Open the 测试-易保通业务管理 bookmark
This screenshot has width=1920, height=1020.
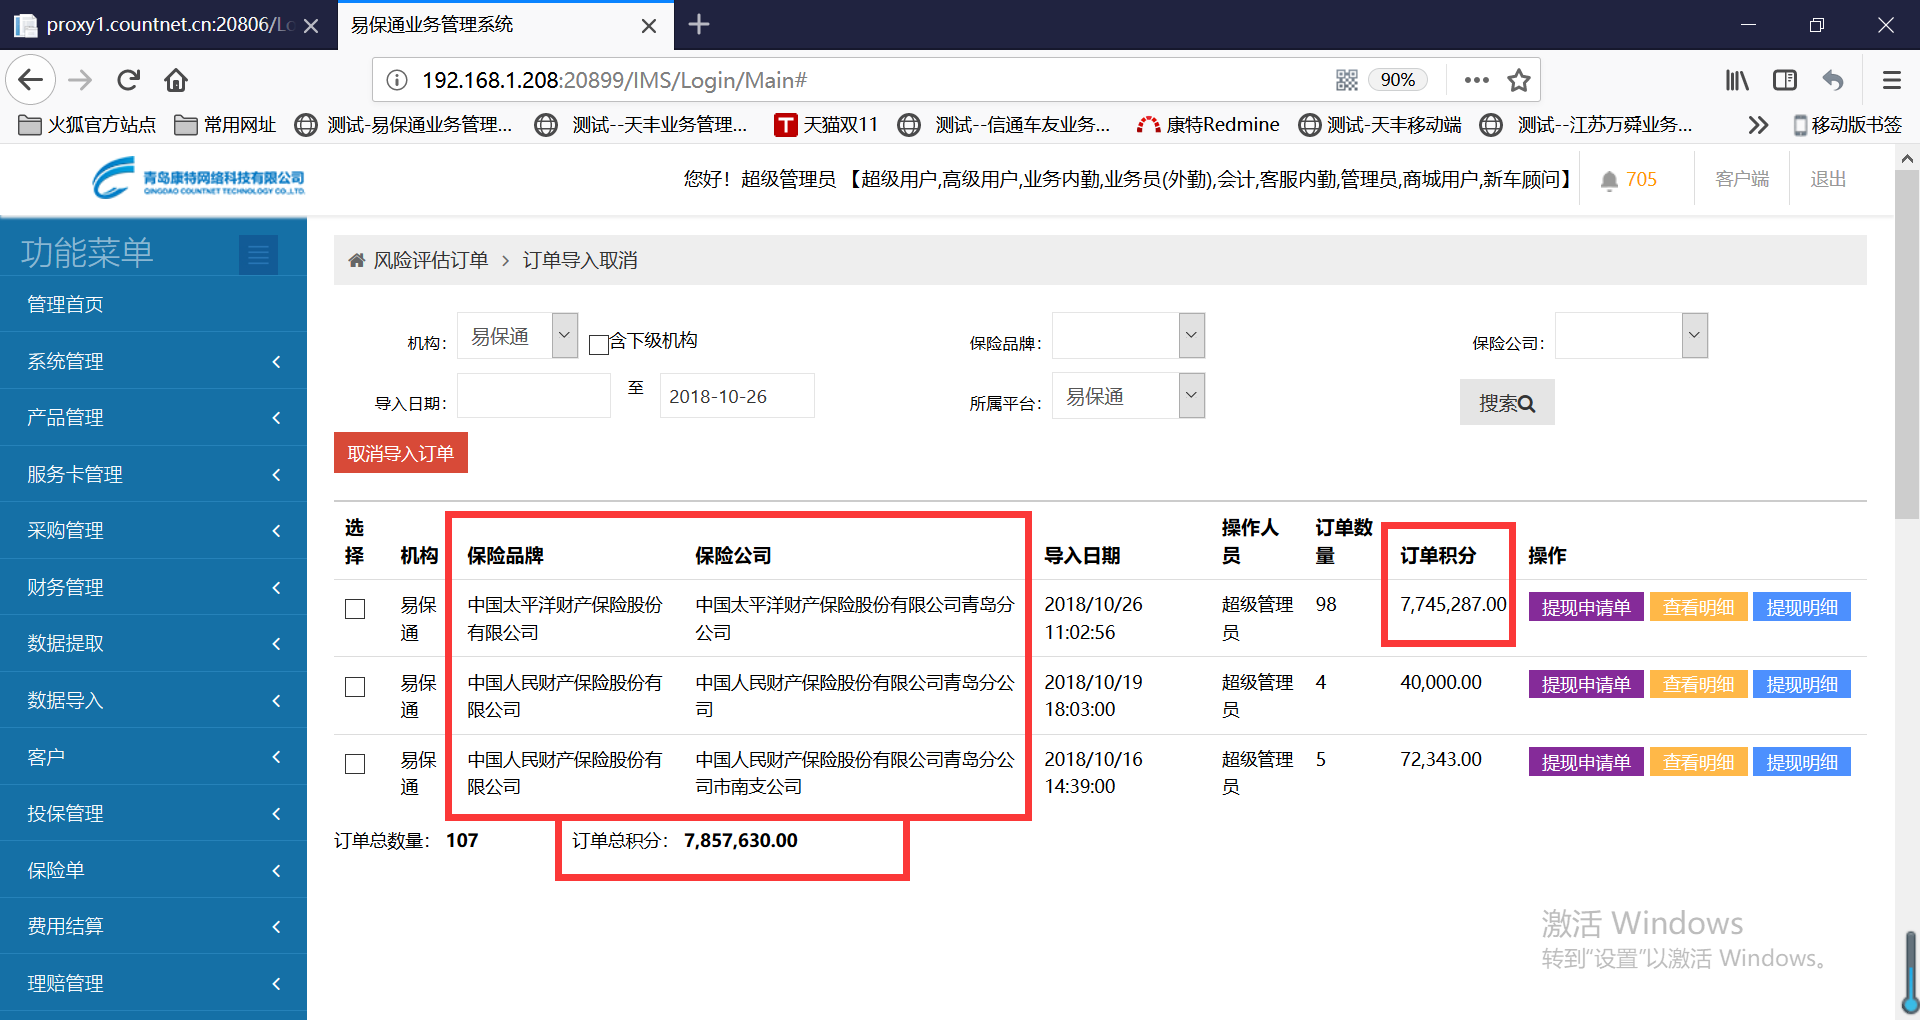404,125
